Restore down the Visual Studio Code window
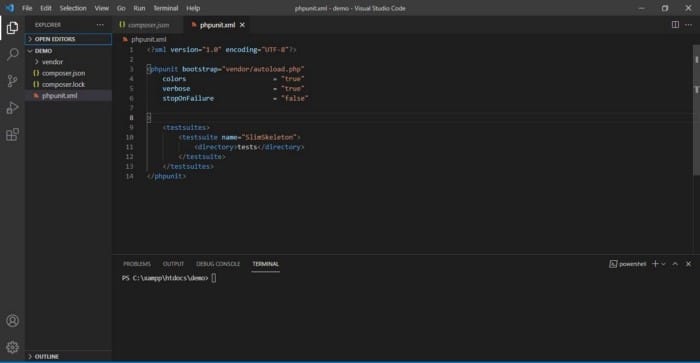Viewport: 700px width, 363px height. point(665,8)
